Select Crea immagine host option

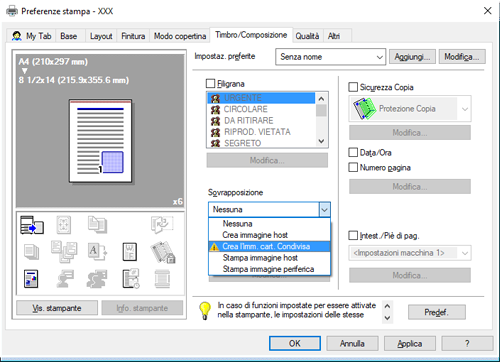pos(269,235)
